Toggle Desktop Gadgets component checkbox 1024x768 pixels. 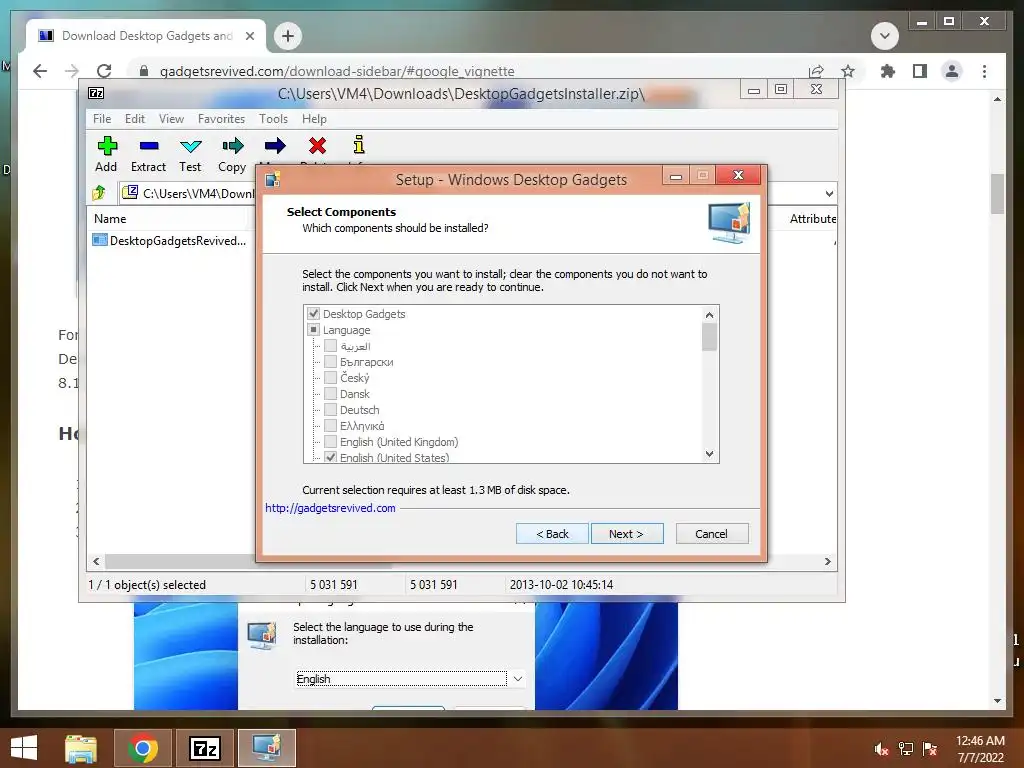tap(313, 313)
